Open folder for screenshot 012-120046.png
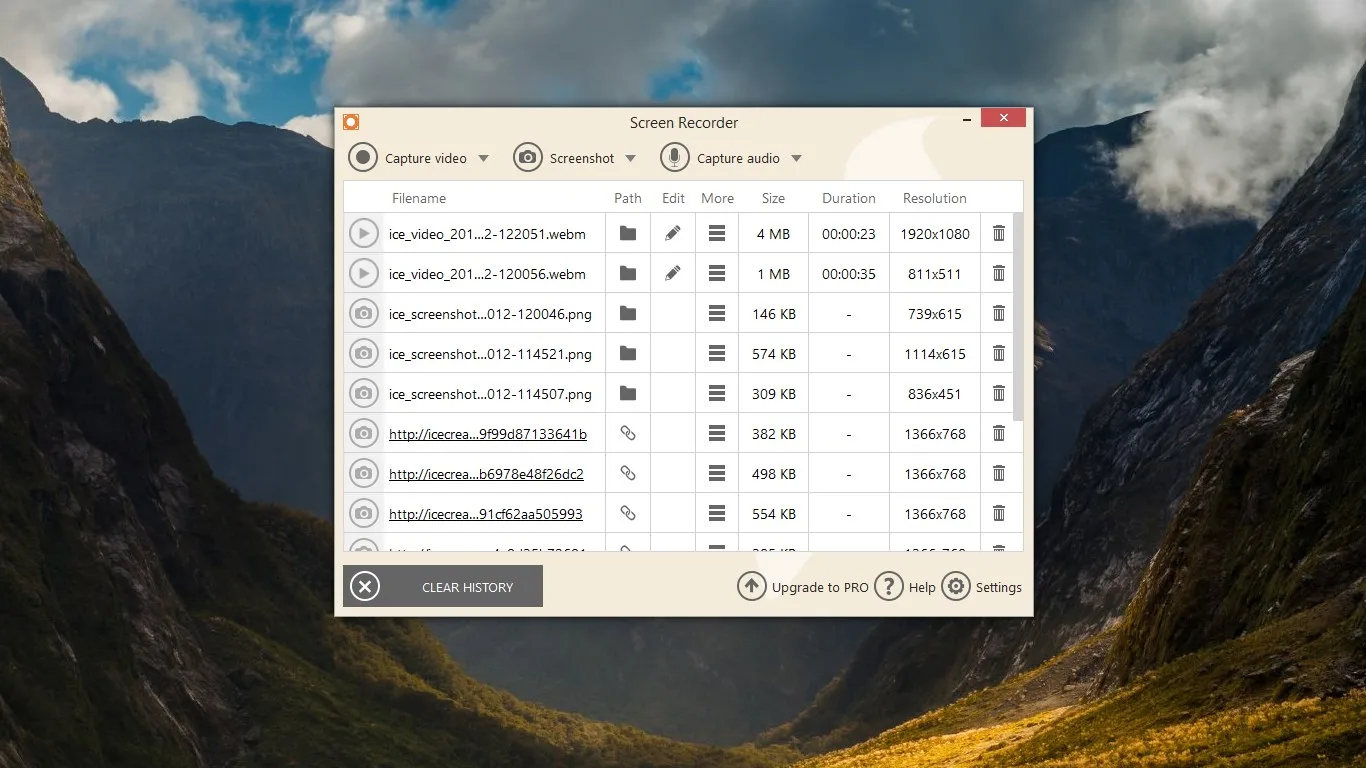1366x768 pixels. pyautogui.click(x=628, y=313)
